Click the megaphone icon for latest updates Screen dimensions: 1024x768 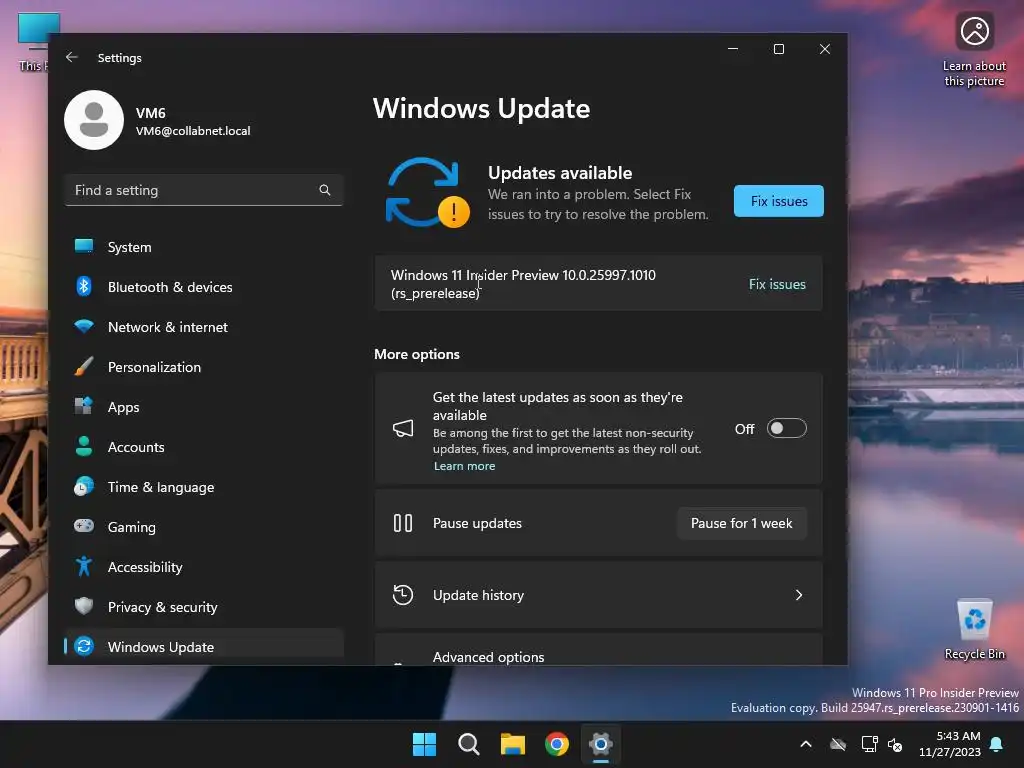(403, 428)
